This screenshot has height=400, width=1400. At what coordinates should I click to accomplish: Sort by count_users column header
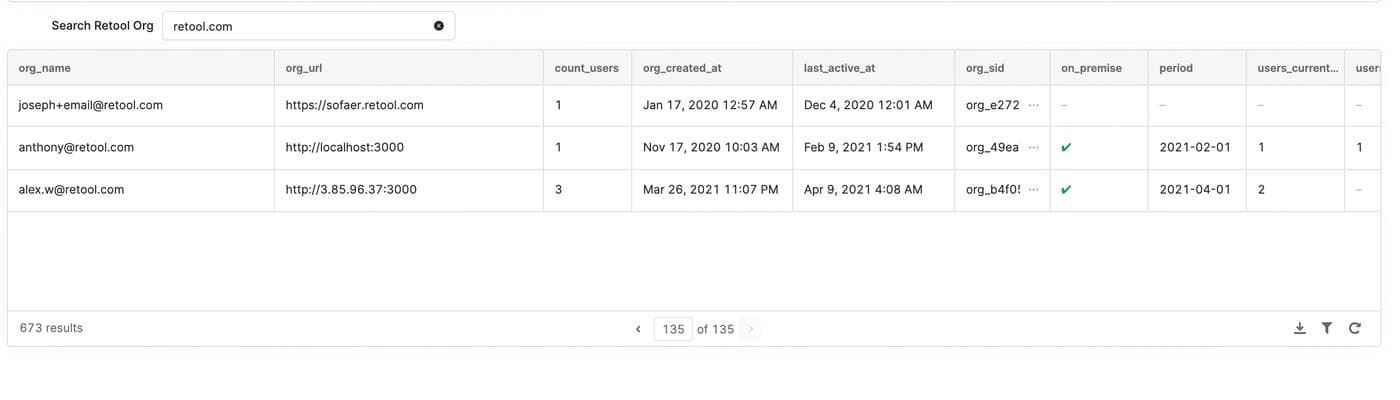point(586,68)
